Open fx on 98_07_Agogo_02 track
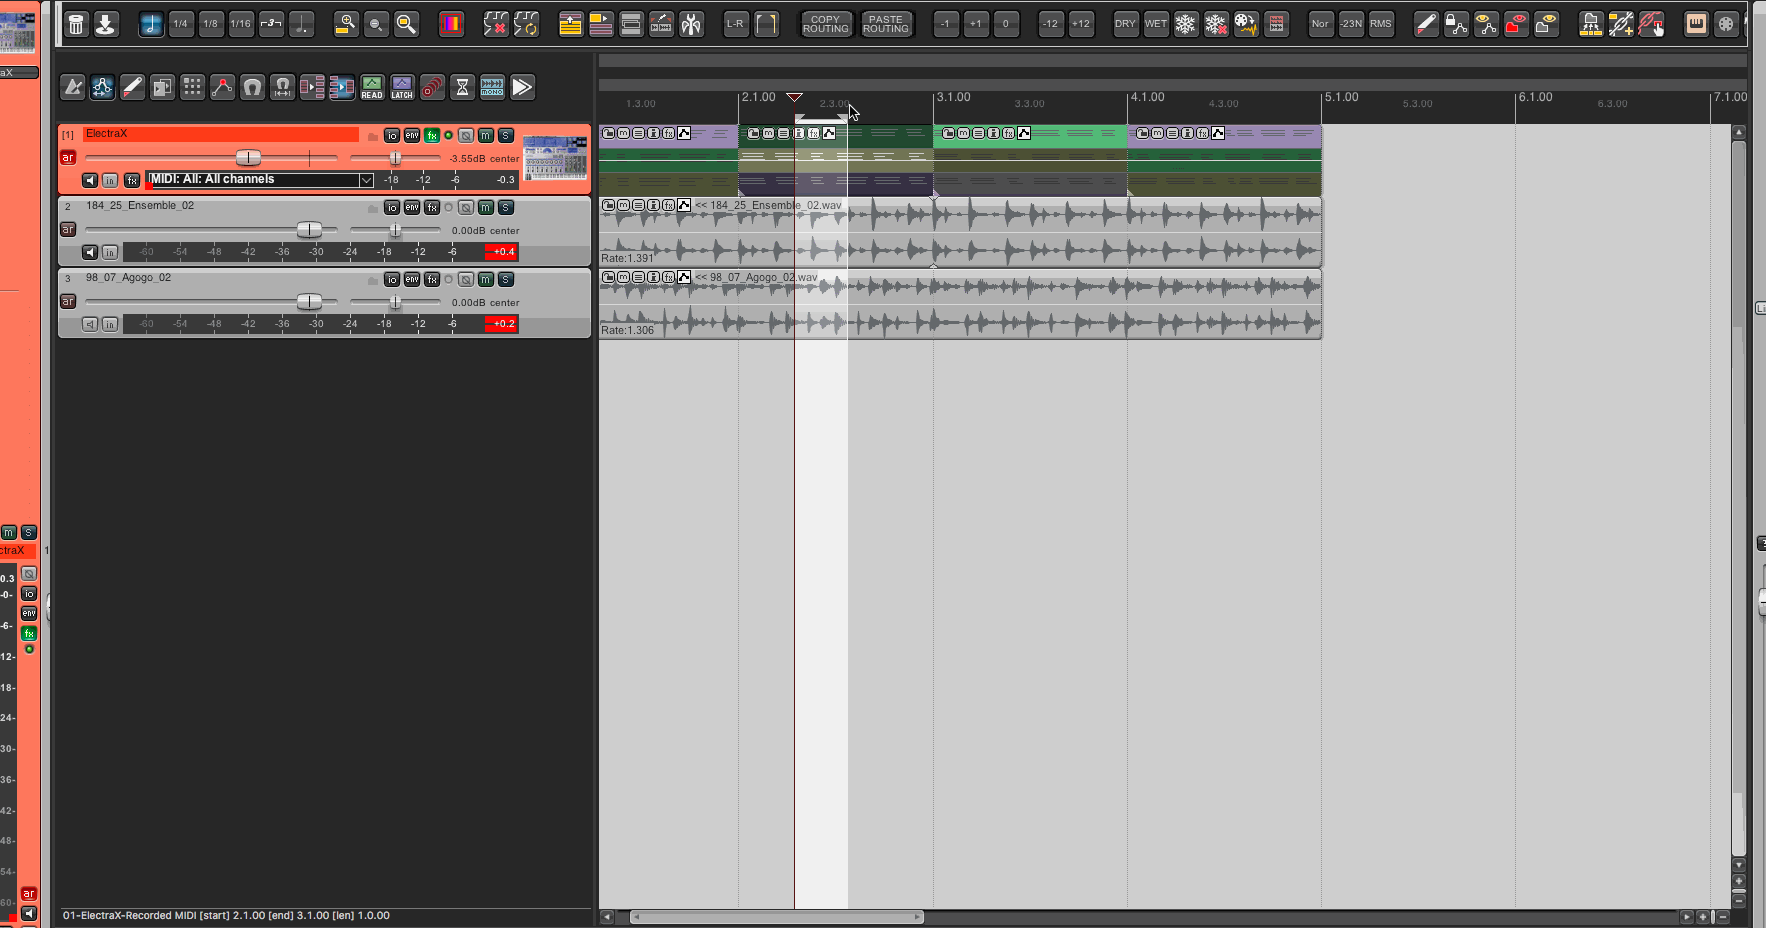Viewport: 1766px width, 928px height. pos(432,279)
